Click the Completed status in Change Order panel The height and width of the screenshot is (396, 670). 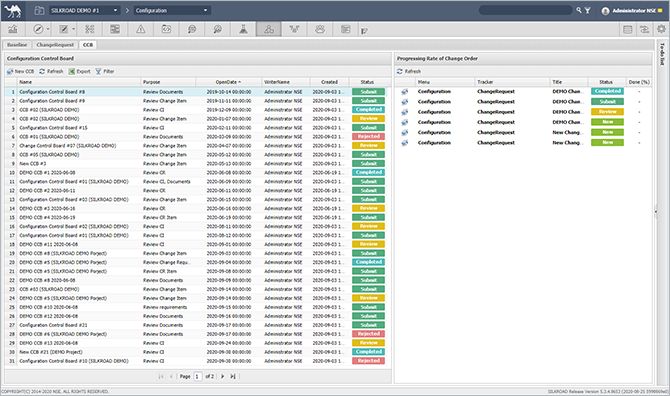(607, 91)
